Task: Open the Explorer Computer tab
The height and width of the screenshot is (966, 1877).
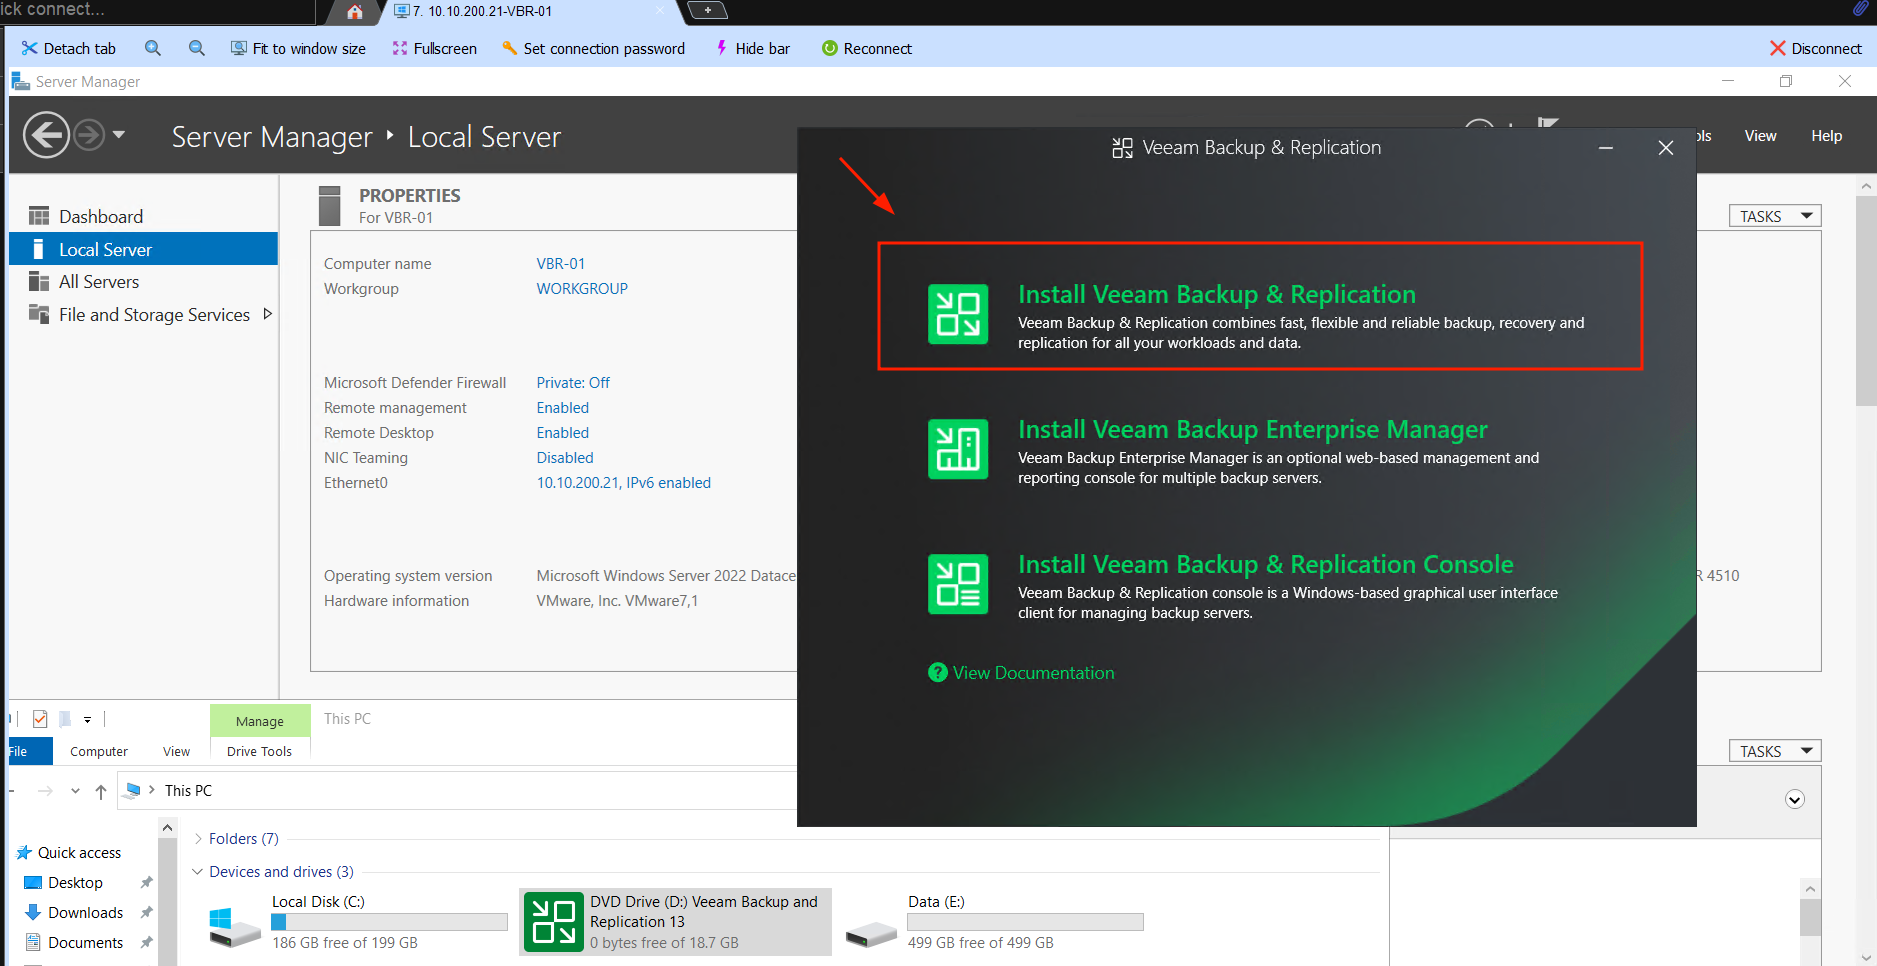Action: 99,751
